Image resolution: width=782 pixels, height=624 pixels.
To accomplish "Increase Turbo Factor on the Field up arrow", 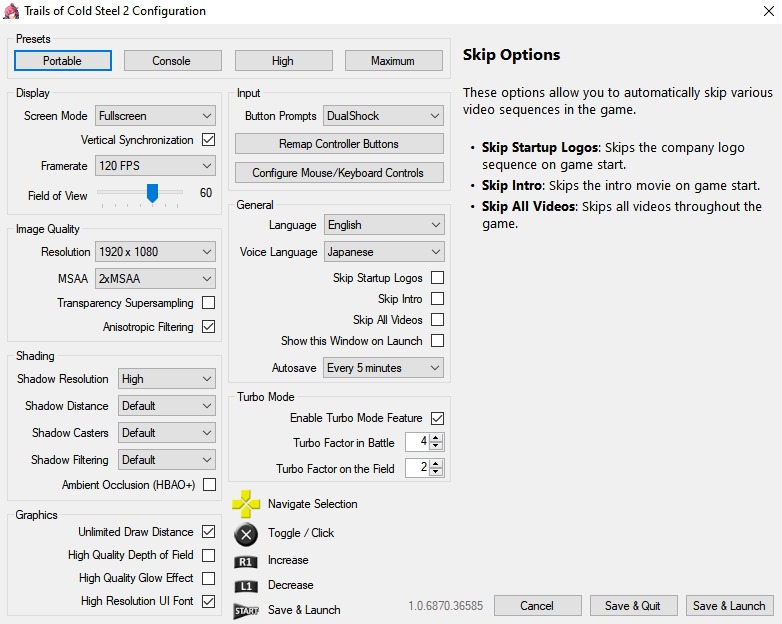I will (x=436, y=464).
